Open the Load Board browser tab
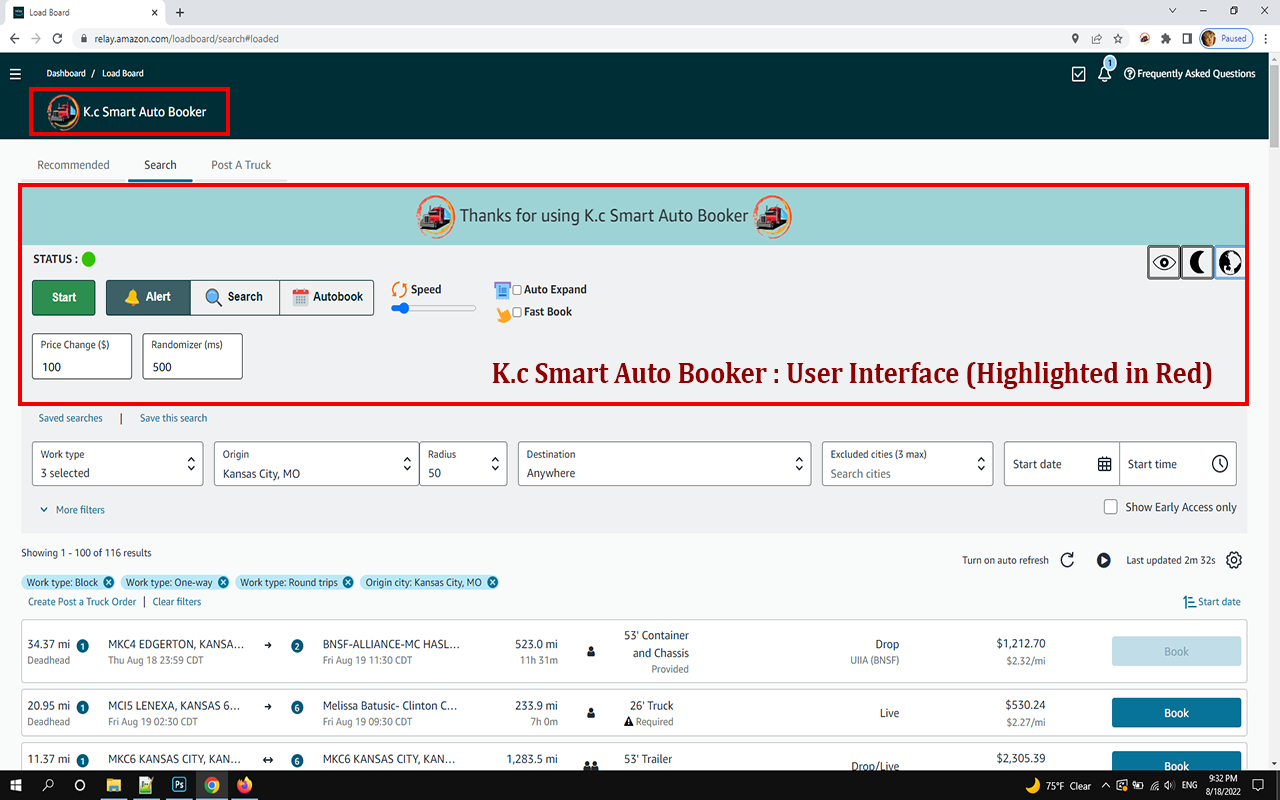 [83, 12]
